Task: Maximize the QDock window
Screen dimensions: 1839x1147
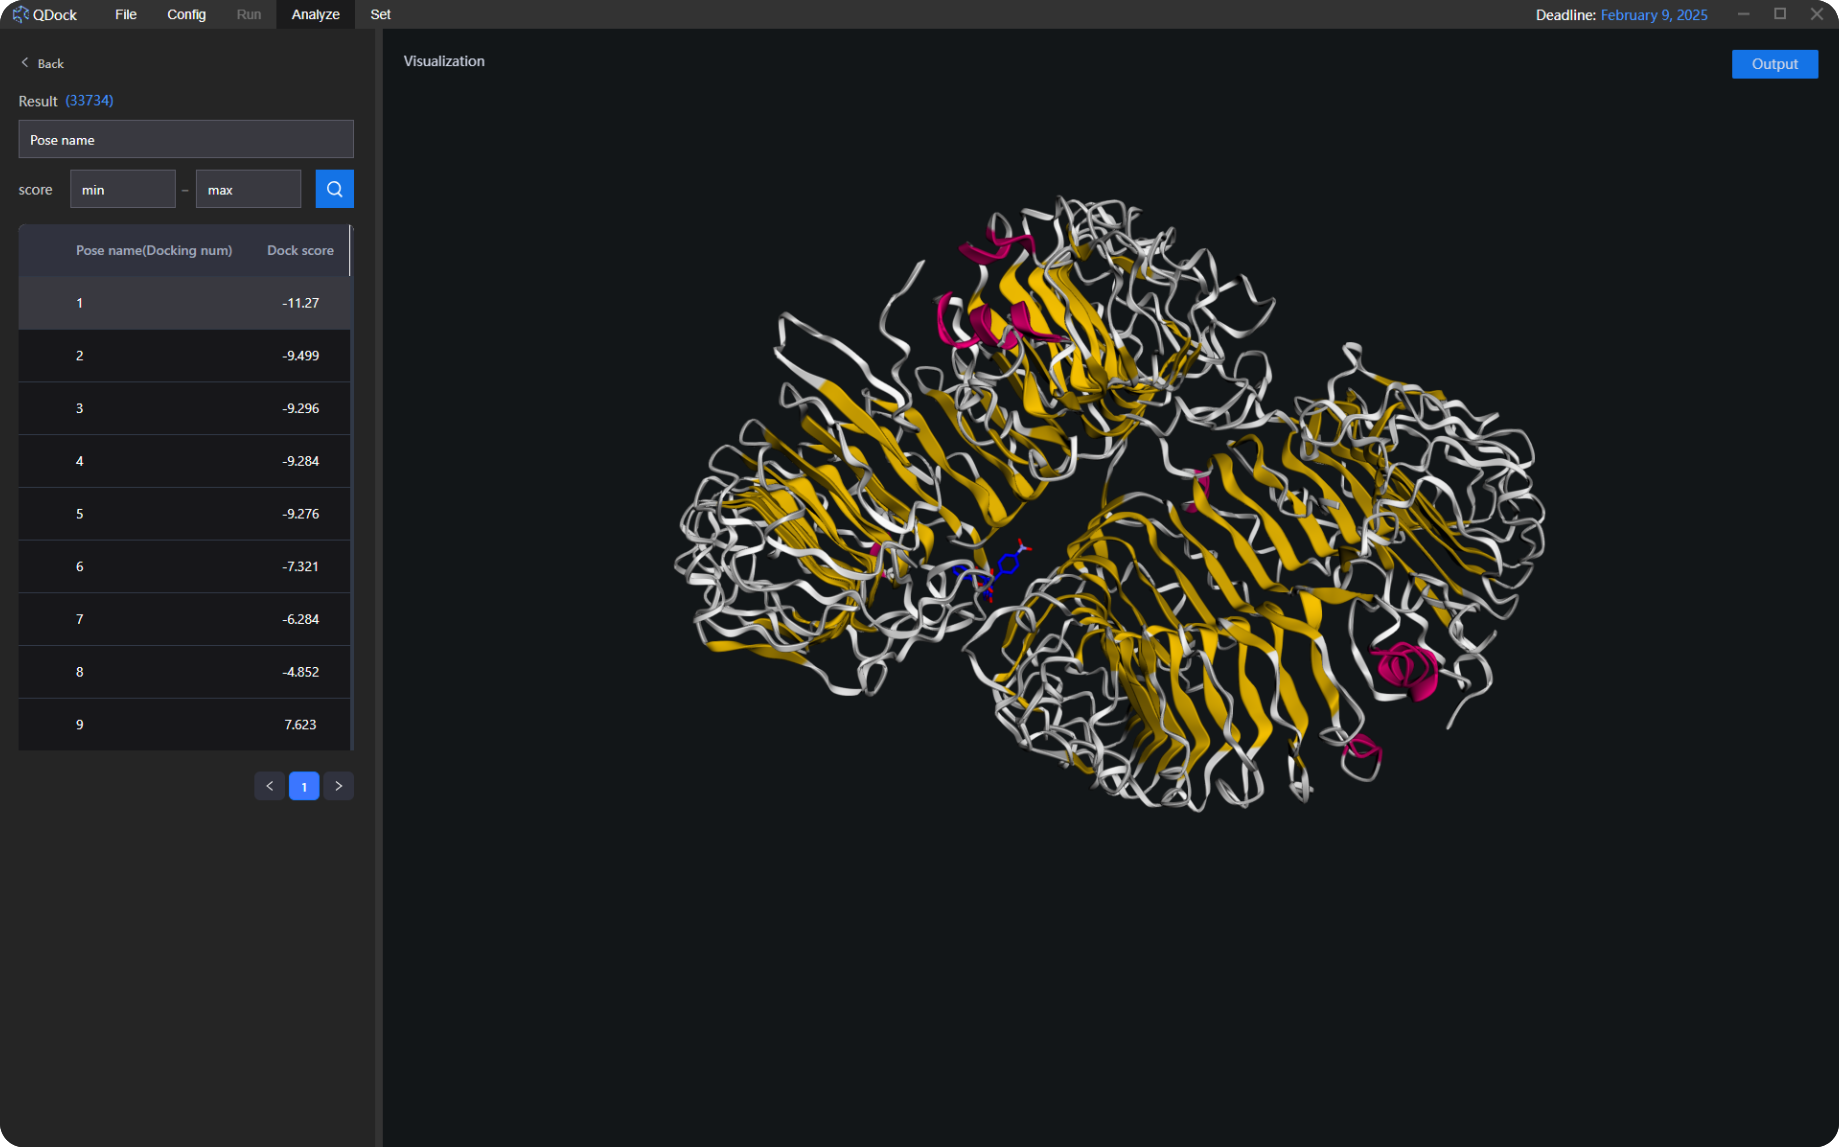Action: tap(1780, 14)
